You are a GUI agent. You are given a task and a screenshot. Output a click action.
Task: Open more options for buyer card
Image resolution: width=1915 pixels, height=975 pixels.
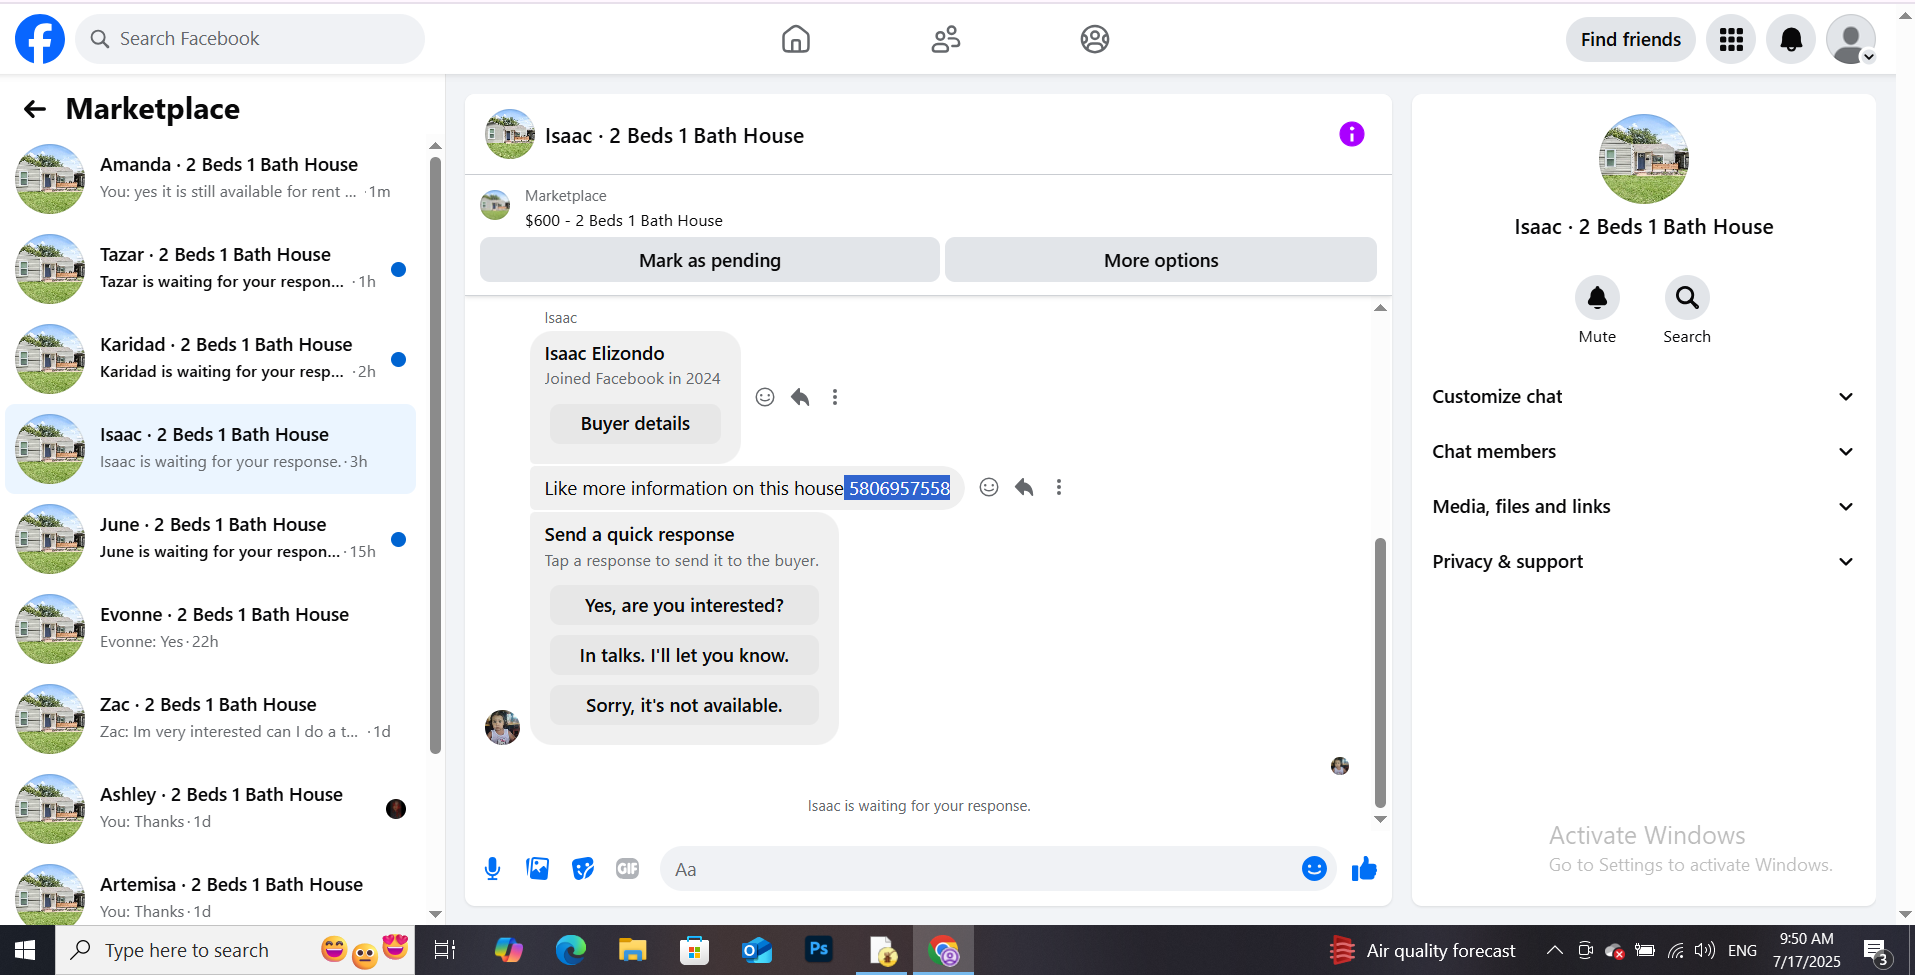835,397
